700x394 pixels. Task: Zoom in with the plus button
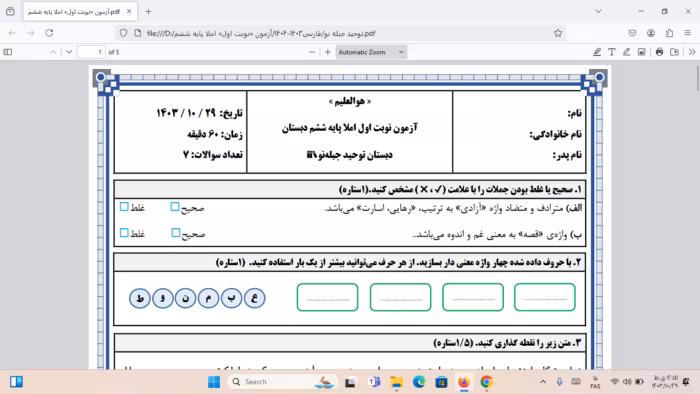[328, 52]
